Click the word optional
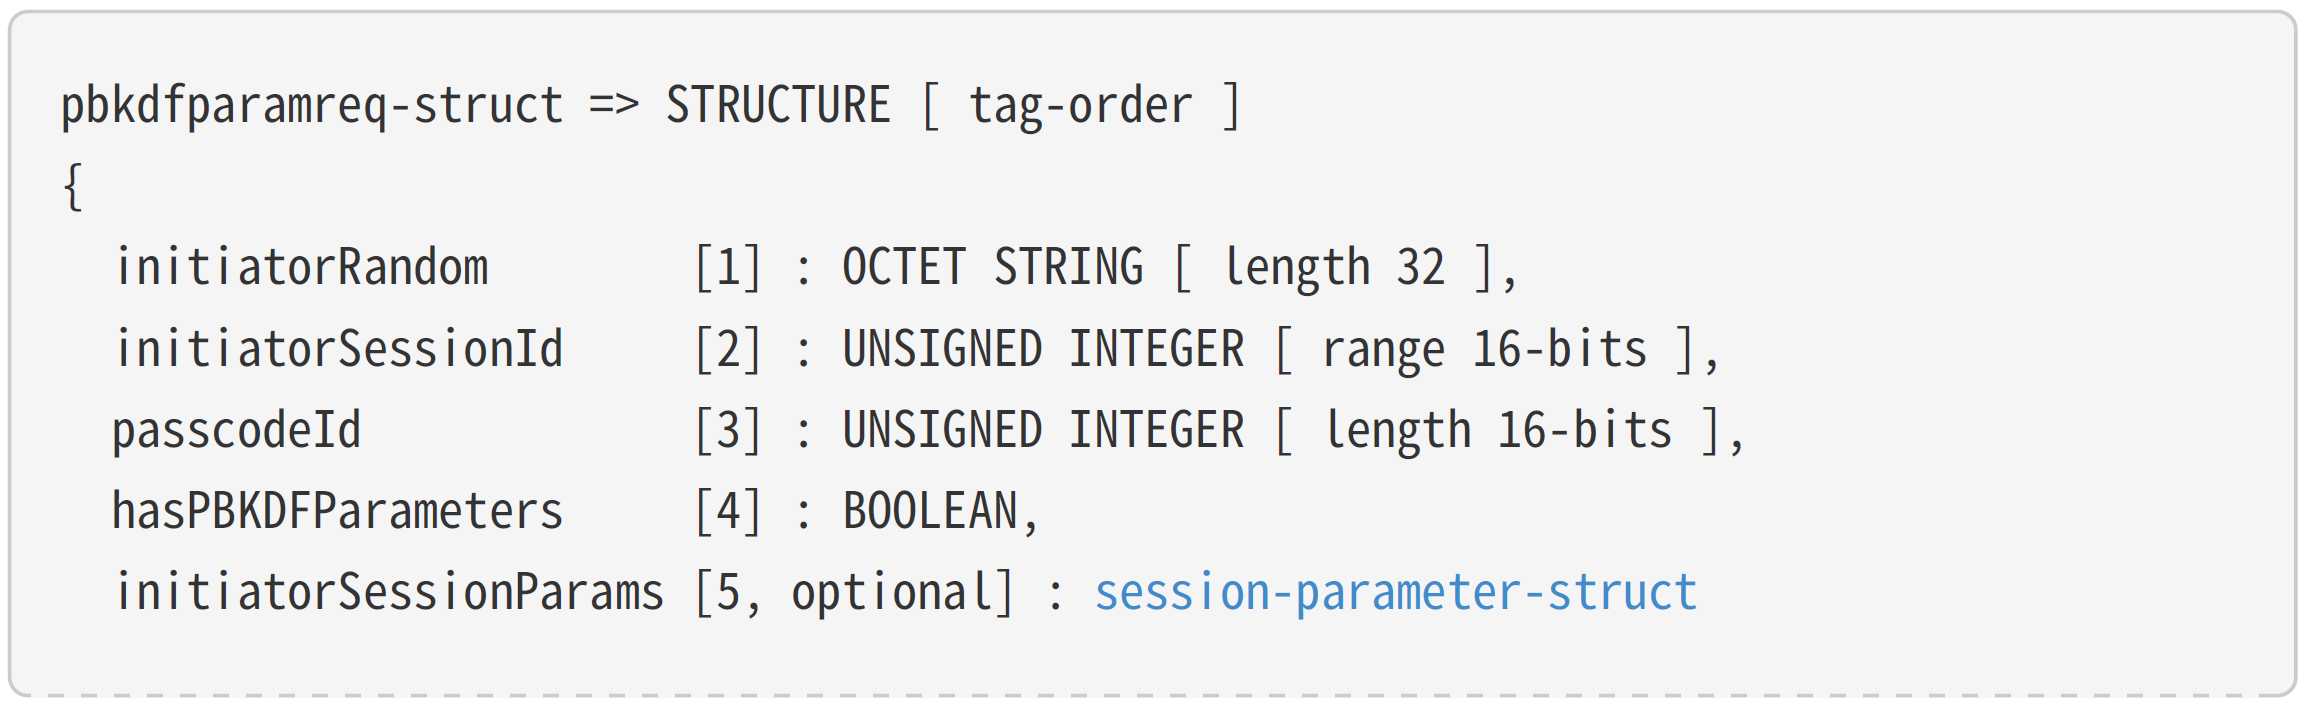This screenshot has height=704, width=2306. (x=892, y=592)
